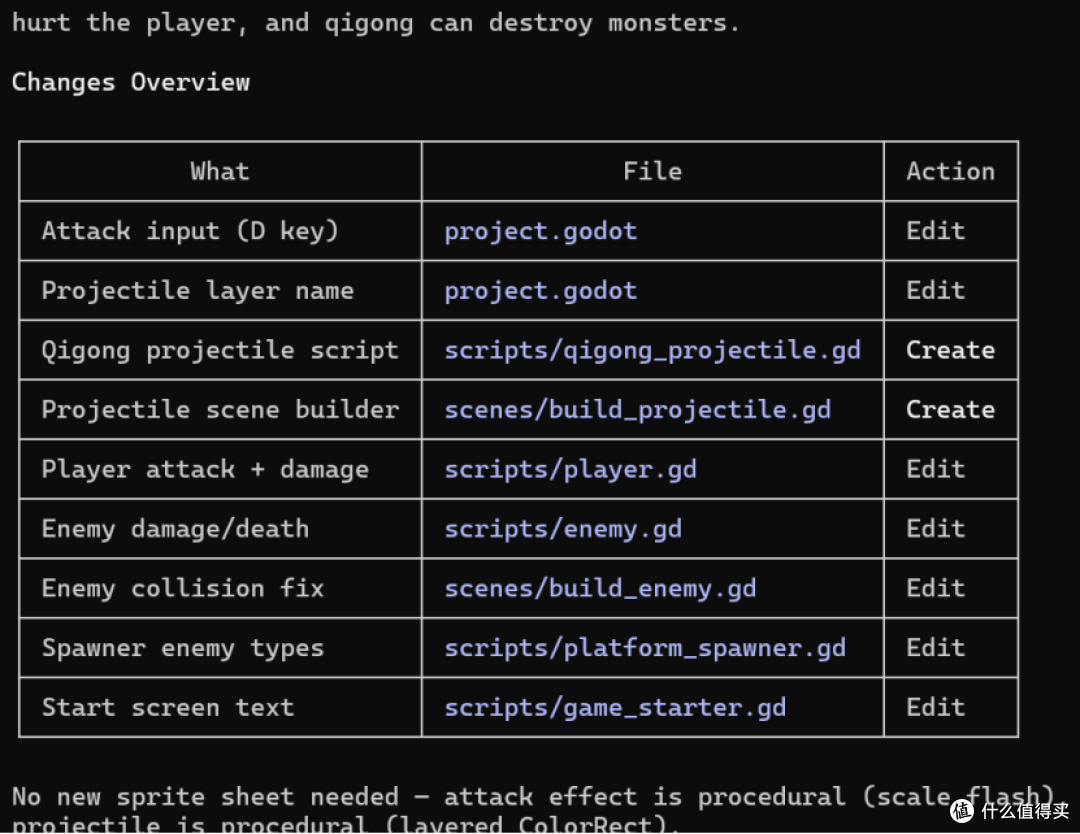Click Create in the Qigong projectile script row
This screenshot has height=834, width=1080.
click(951, 351)
